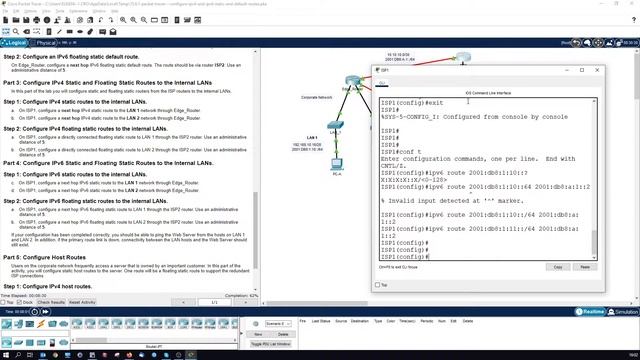
Task: Switch to the Logical workspace tab
Action: [x=14, y=43]
